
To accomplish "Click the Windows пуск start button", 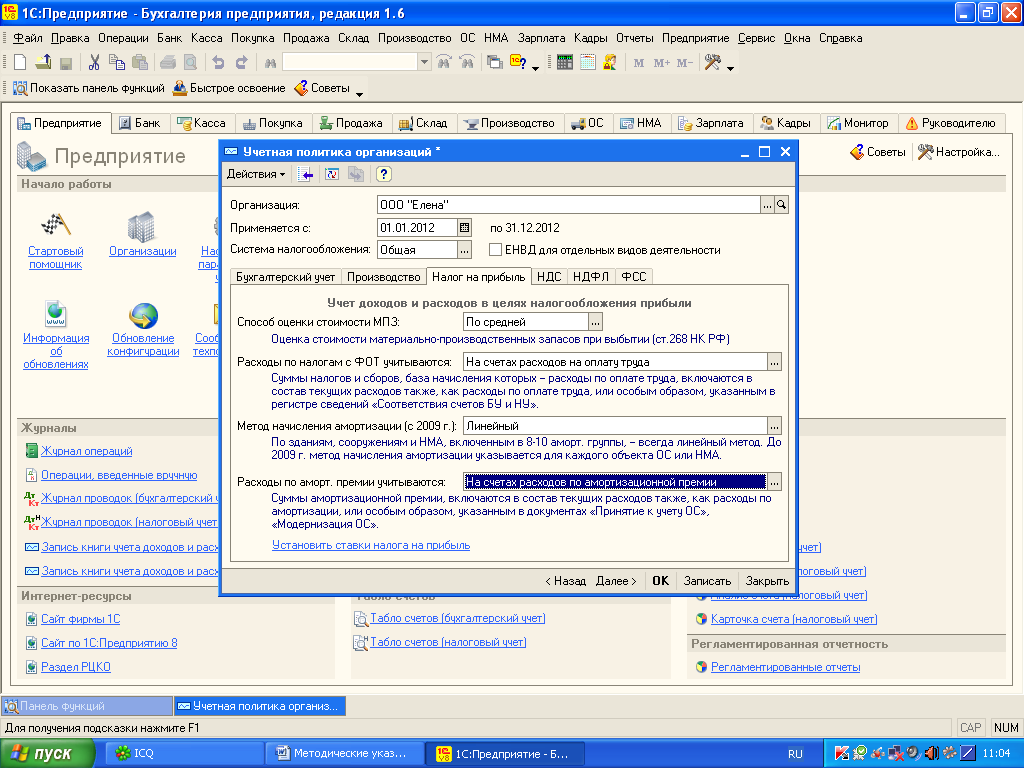I will click(47, 754).
